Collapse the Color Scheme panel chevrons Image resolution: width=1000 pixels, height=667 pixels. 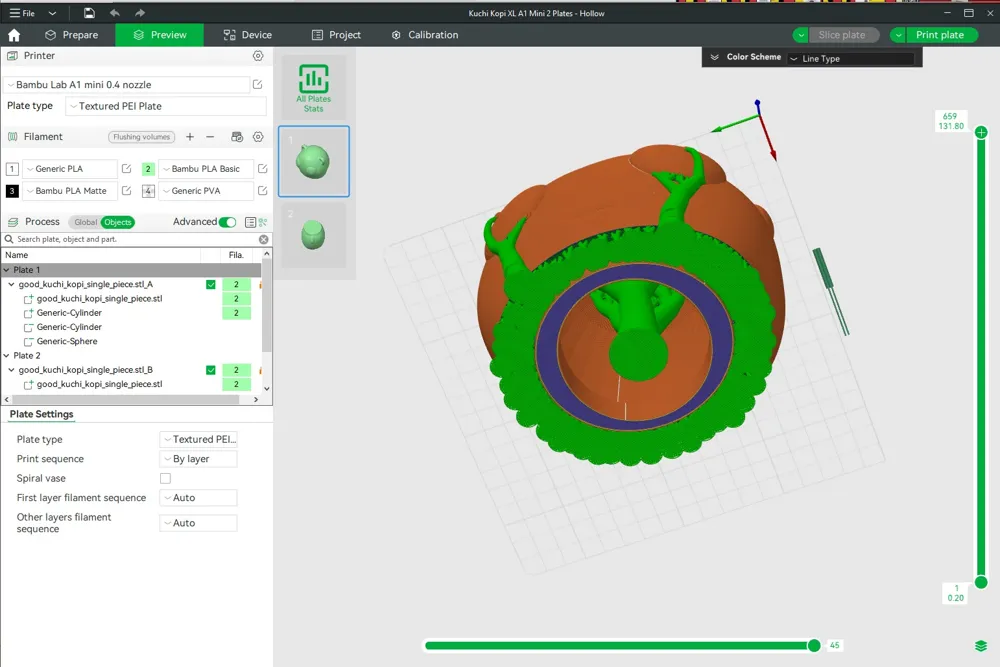click(714, 57)
